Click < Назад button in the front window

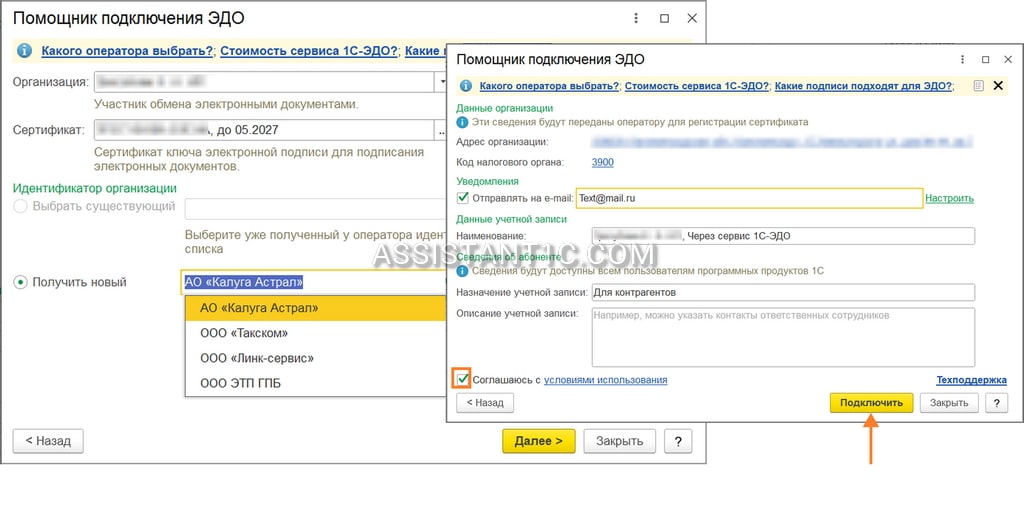pyautogui.click(x=485, y=402)
